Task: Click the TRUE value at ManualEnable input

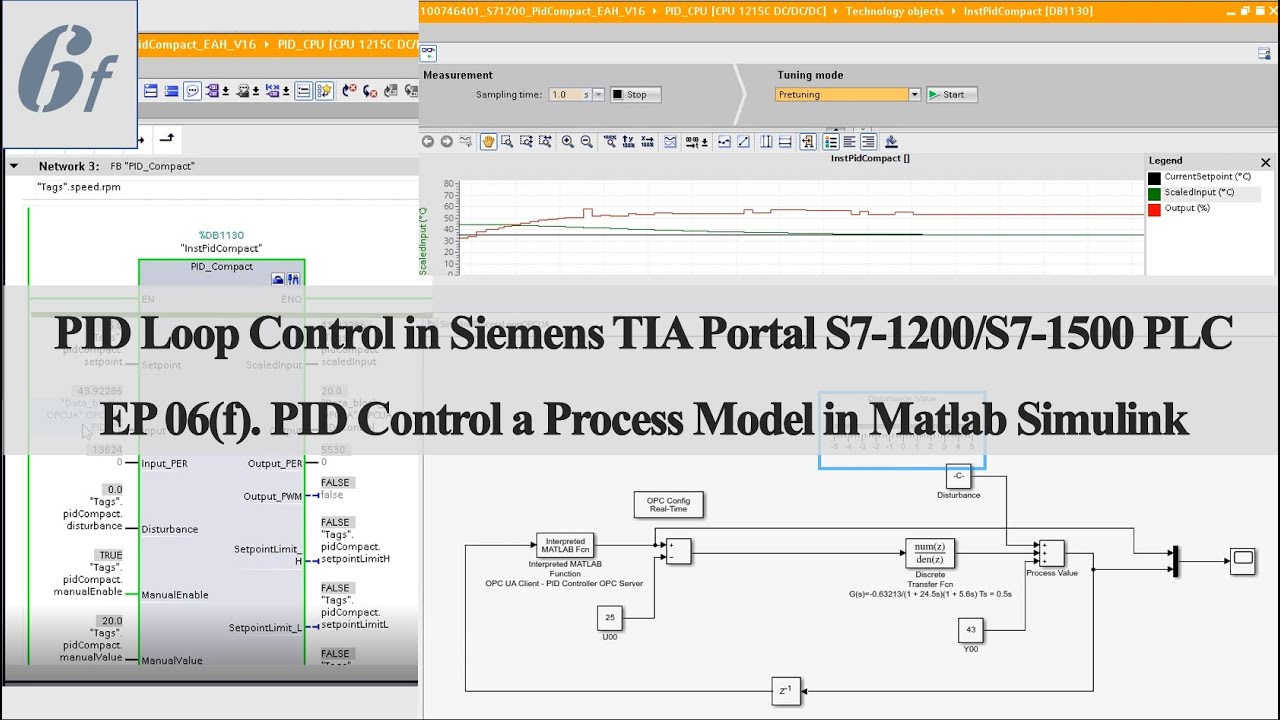Action: pyautogui.click(x=110, y=555)
